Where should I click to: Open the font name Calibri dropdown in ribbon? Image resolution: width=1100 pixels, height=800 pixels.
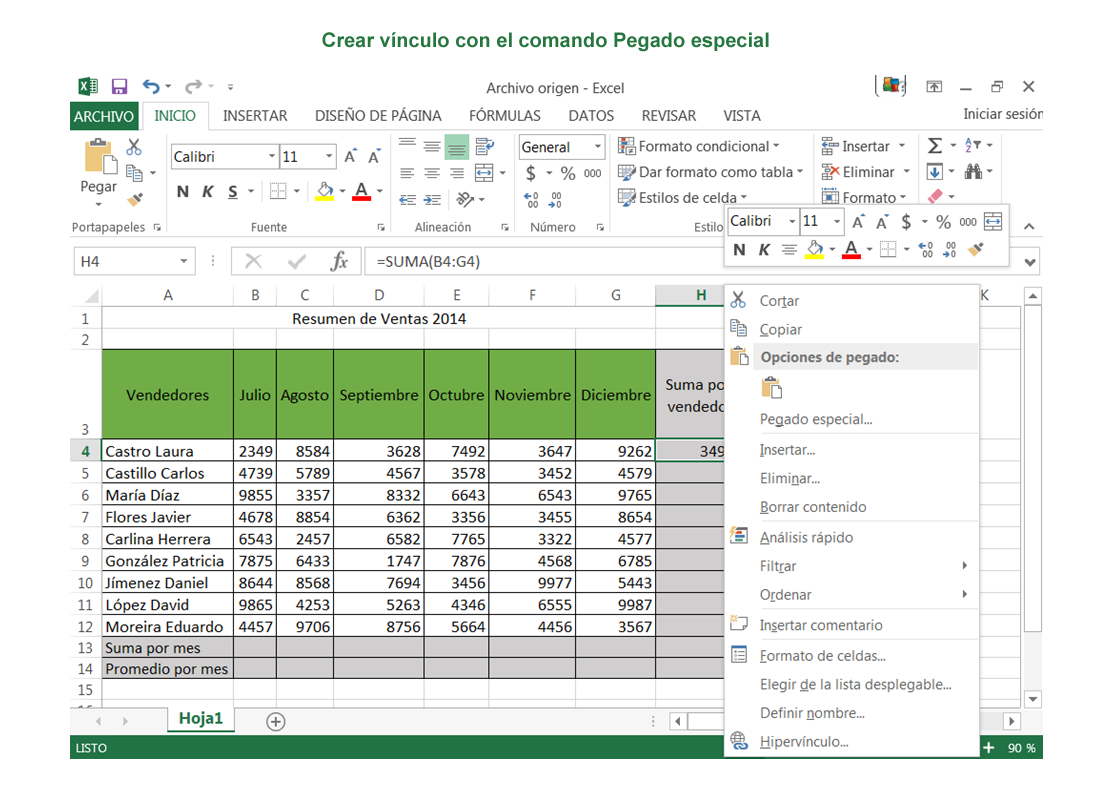271,156
